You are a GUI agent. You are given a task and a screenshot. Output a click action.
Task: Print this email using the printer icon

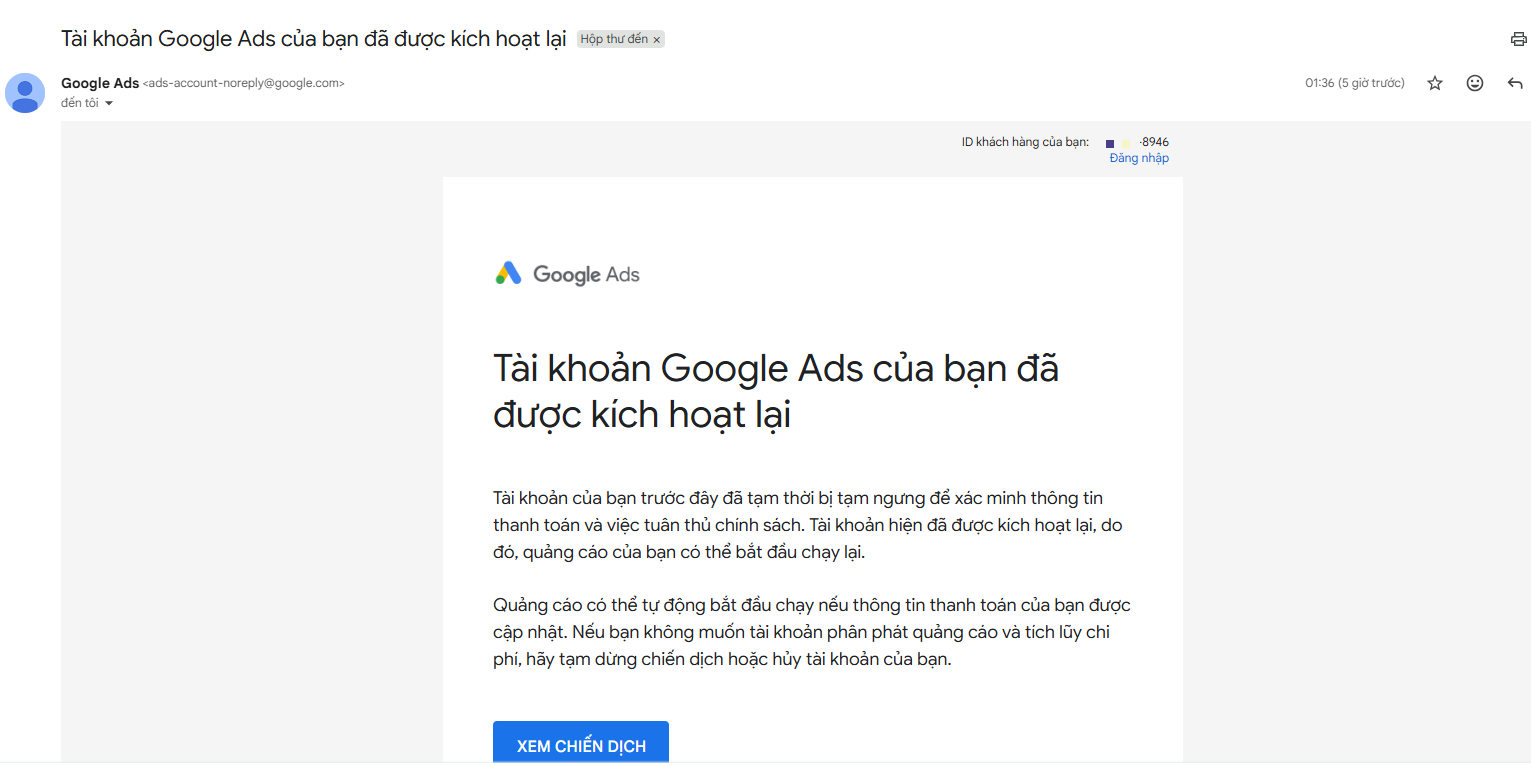pyautogui.click(x=1519, y=40)
